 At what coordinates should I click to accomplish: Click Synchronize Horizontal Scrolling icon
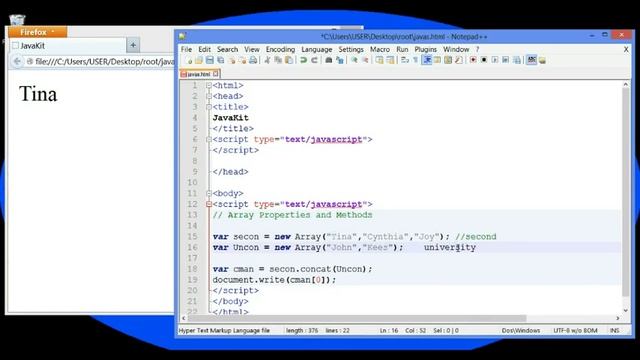pos(391,60)
